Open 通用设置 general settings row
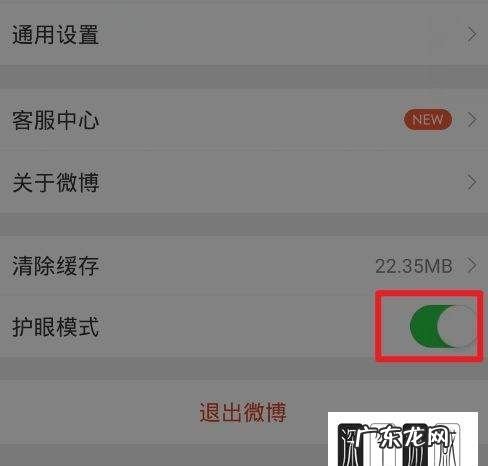Image resolution: width=488 pixels, height=466 pixels. tap(244, 35)
